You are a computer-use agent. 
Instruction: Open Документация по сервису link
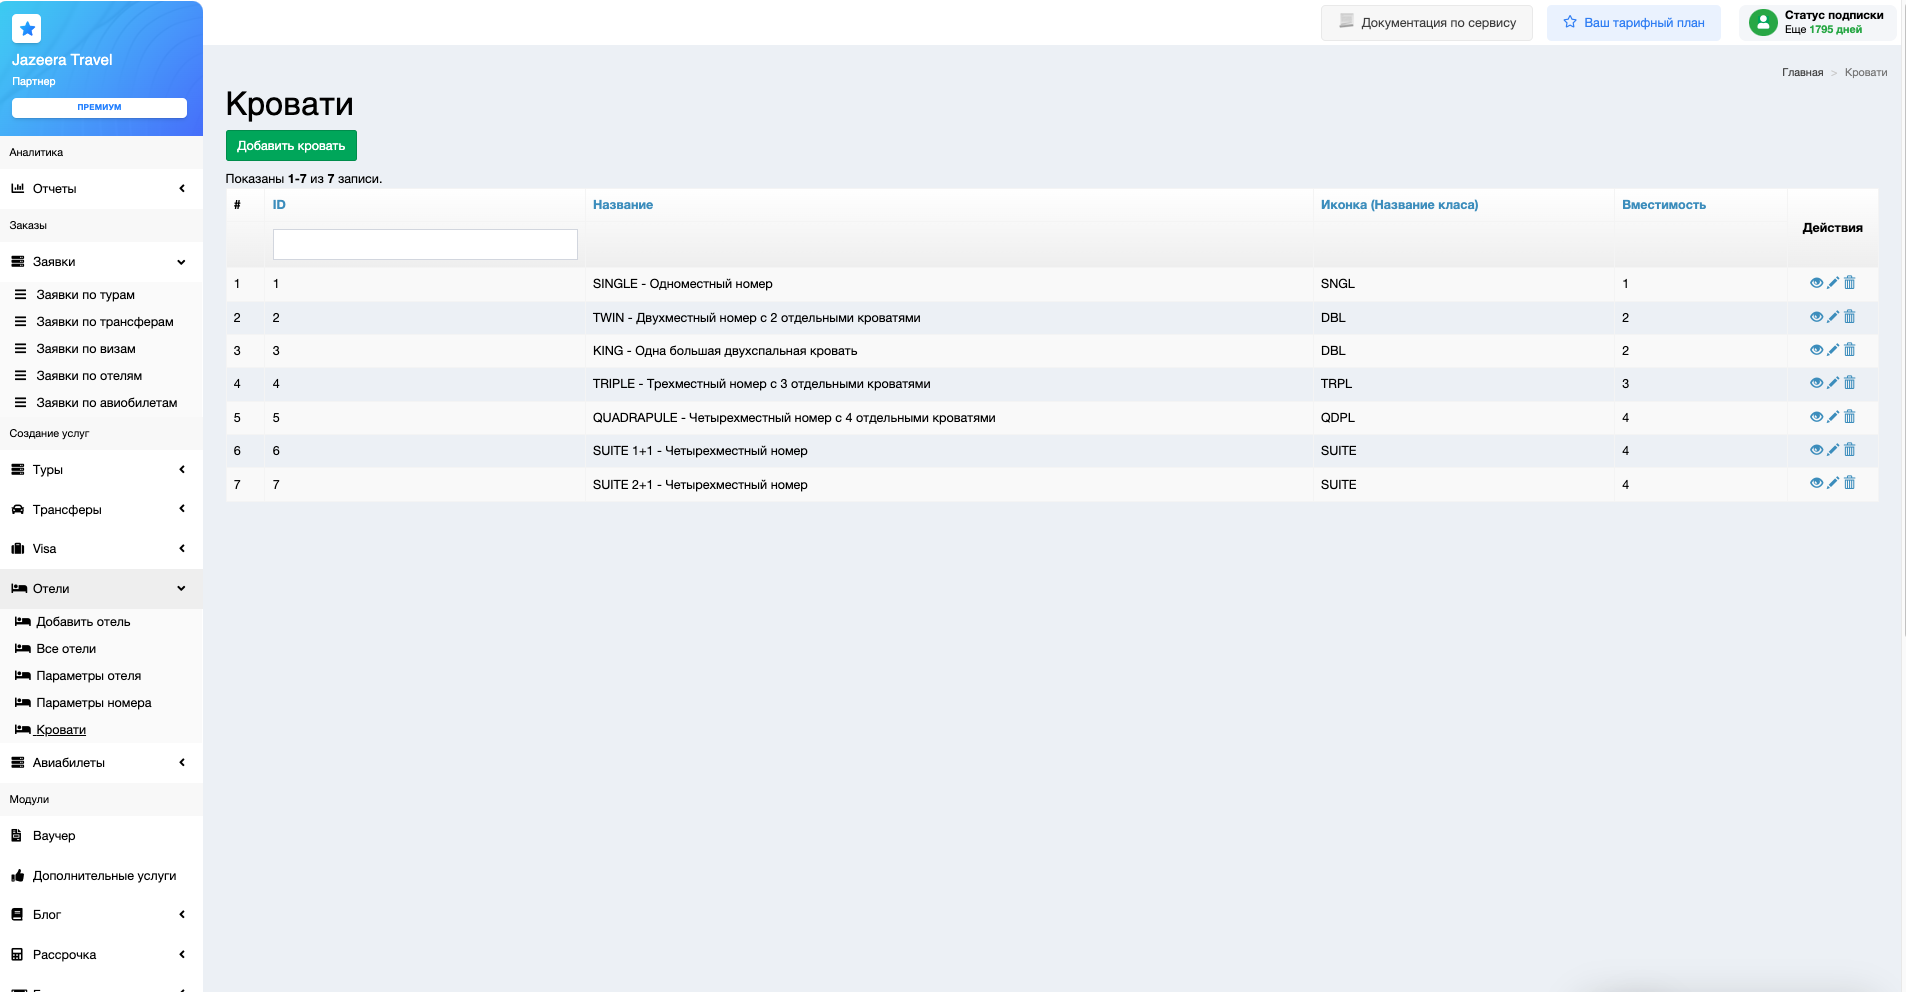click(1427, 23)
